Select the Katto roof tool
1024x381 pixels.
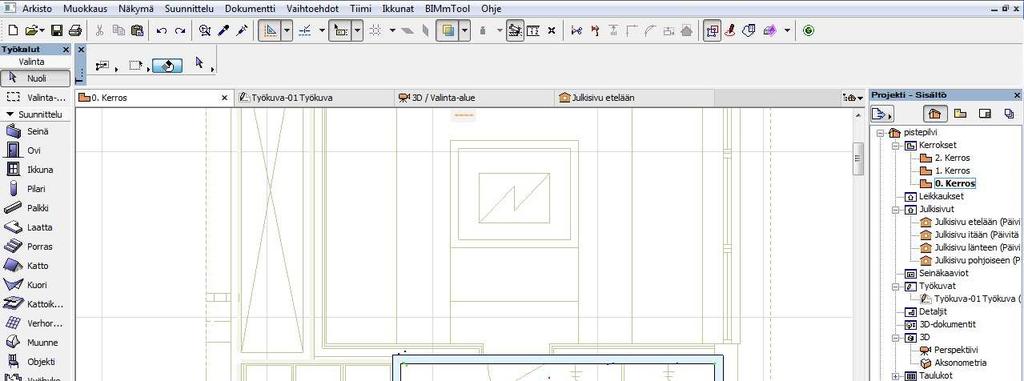click(x=36, y=266)
